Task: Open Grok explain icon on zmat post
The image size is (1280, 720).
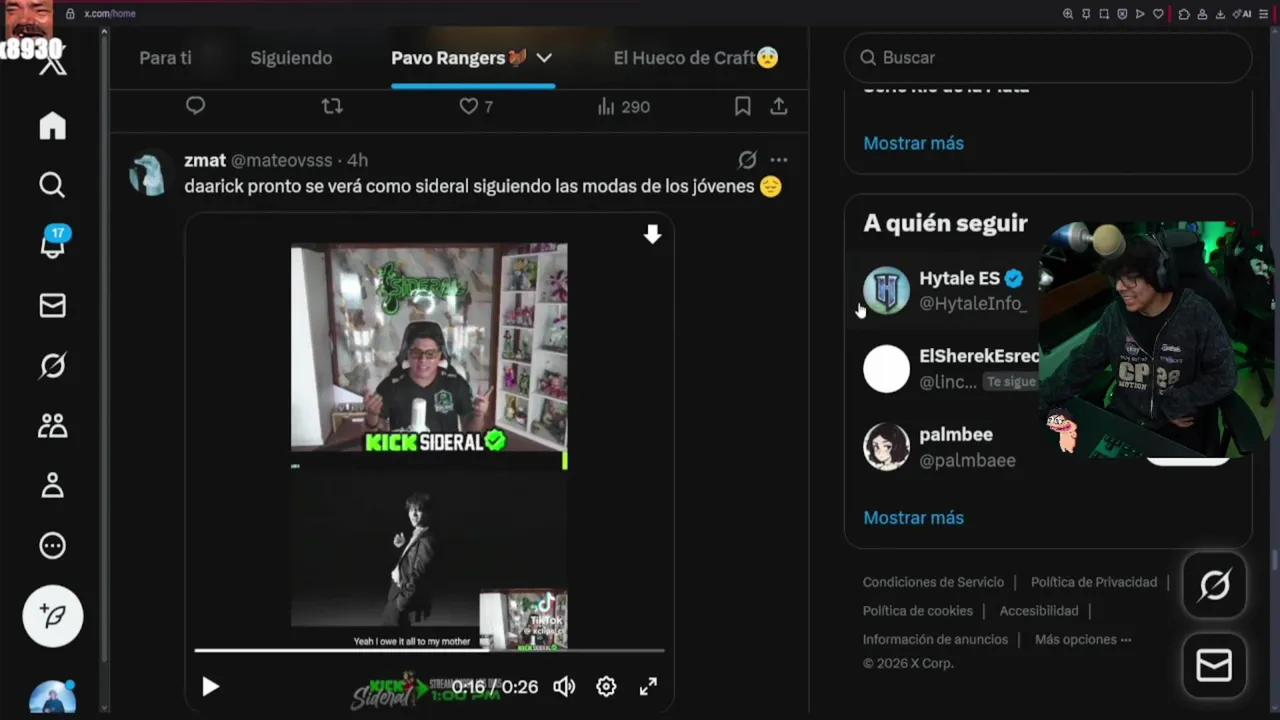Action: click(x=747, y=160)
